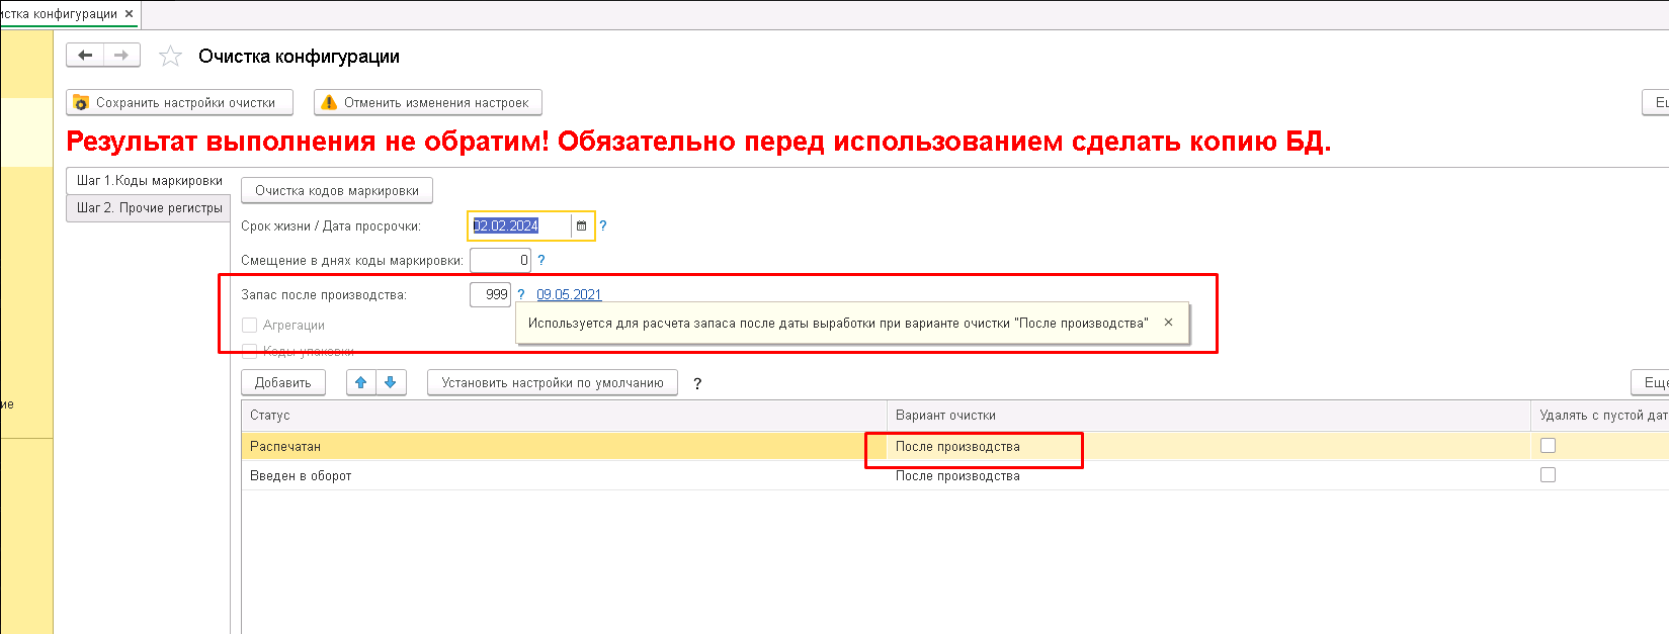Click the stock after production field 999
Screen dimensions: 1669x634
tap(490, 295)
